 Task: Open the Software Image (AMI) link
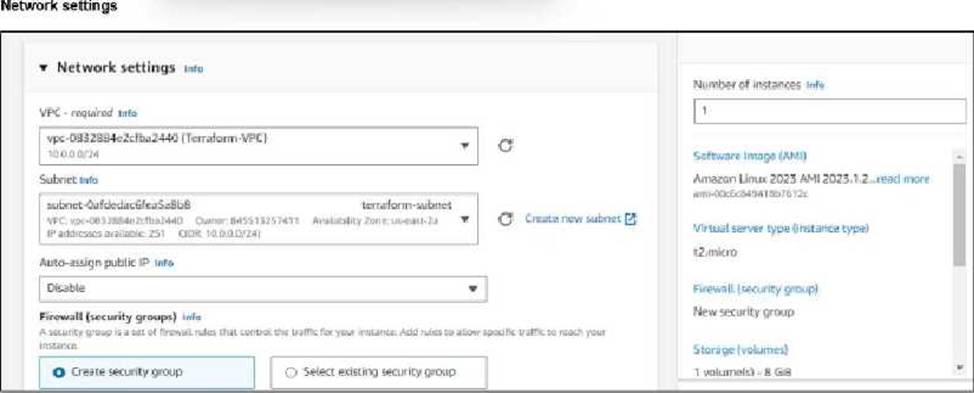(750, 156)
